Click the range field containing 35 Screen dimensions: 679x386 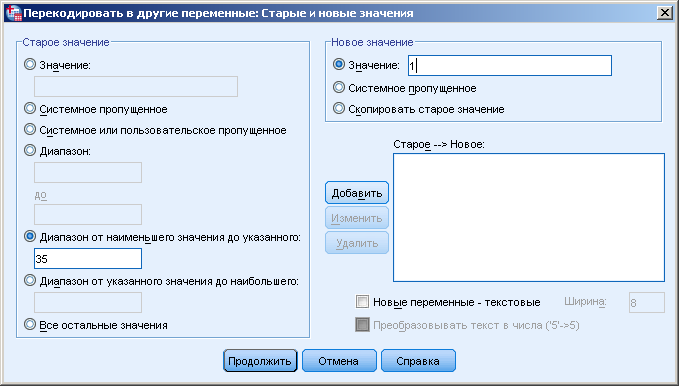(x=88, y=259)
